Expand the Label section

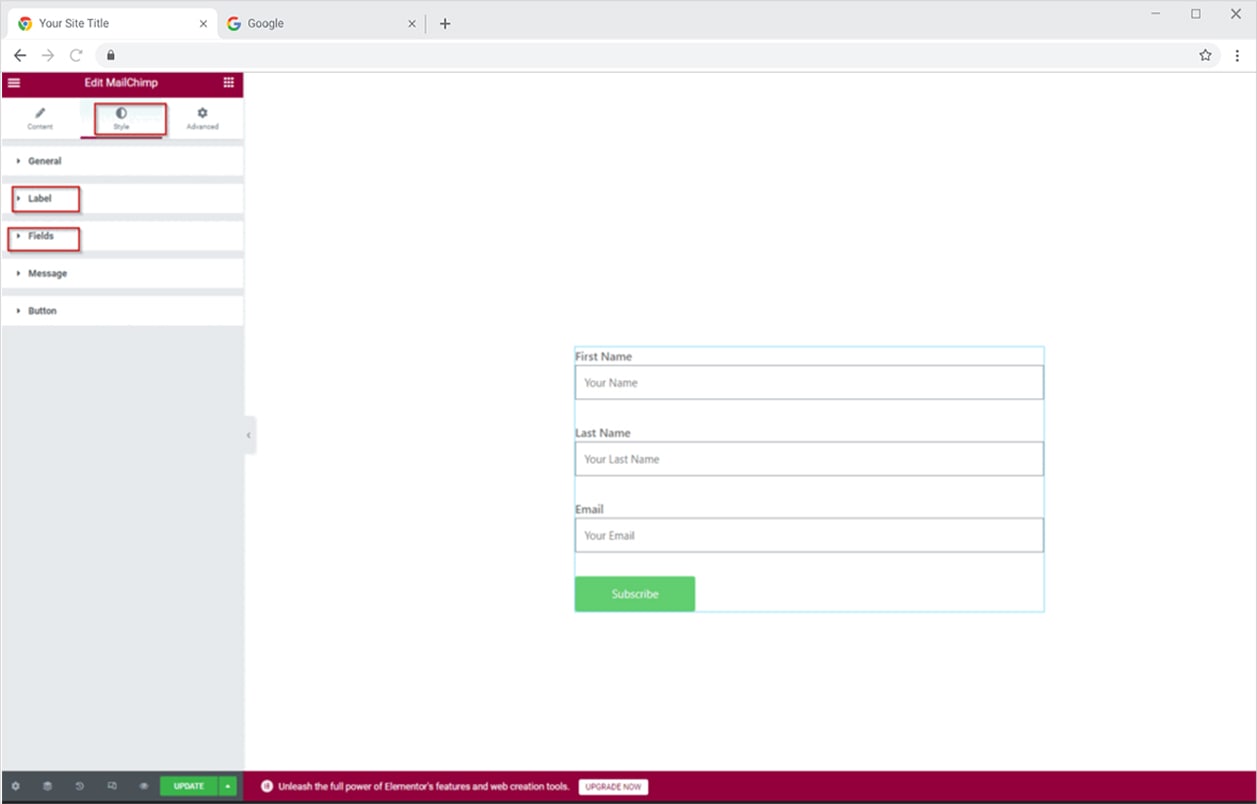click(x=40, y=199)
